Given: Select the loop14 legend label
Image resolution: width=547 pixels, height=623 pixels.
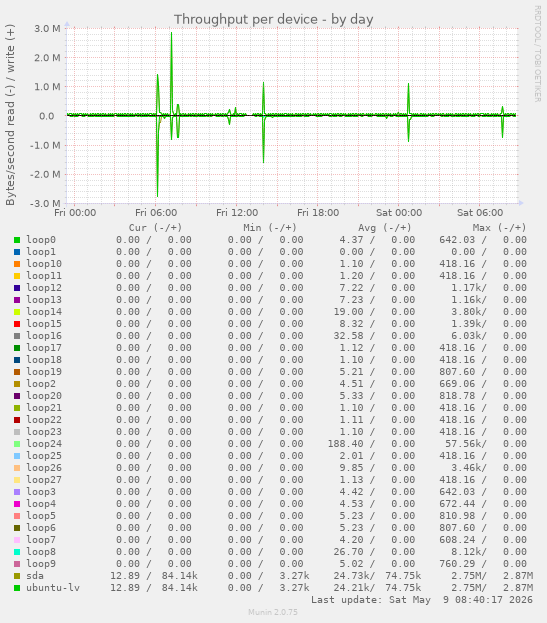Looking at the screenshot, I should (44, 312).
